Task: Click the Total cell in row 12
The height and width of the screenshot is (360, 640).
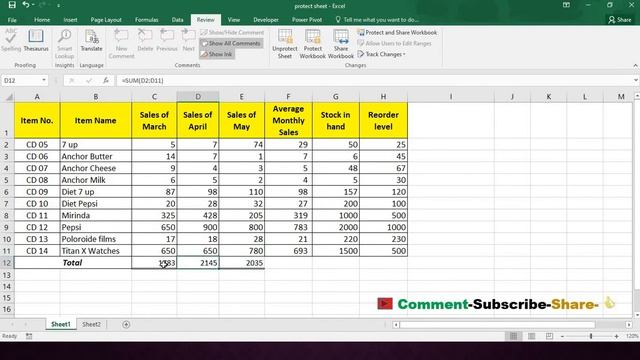Action: (x=96, y=263)
